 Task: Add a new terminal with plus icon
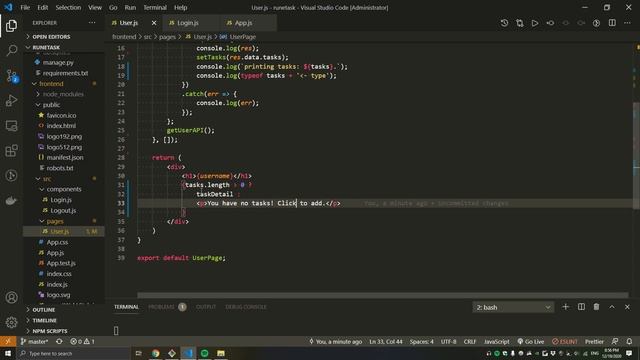pos(565,307)
